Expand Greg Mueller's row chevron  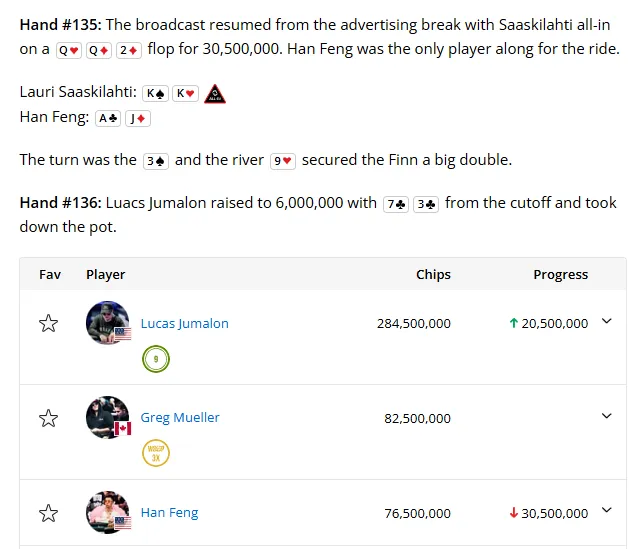tap(606, 416)
